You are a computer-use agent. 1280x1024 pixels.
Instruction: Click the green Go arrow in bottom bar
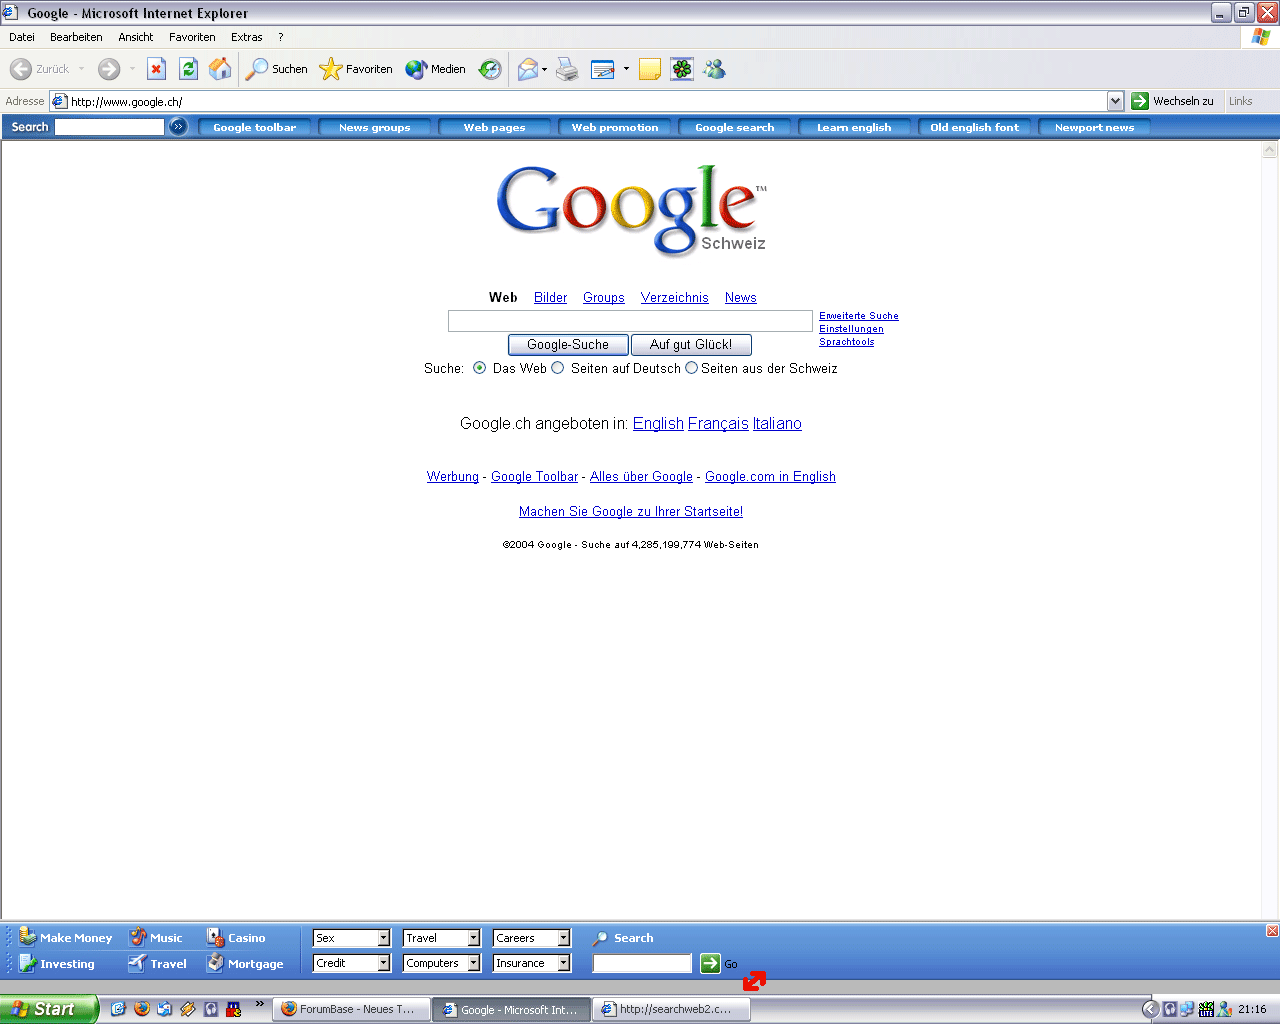click(710, 963)
